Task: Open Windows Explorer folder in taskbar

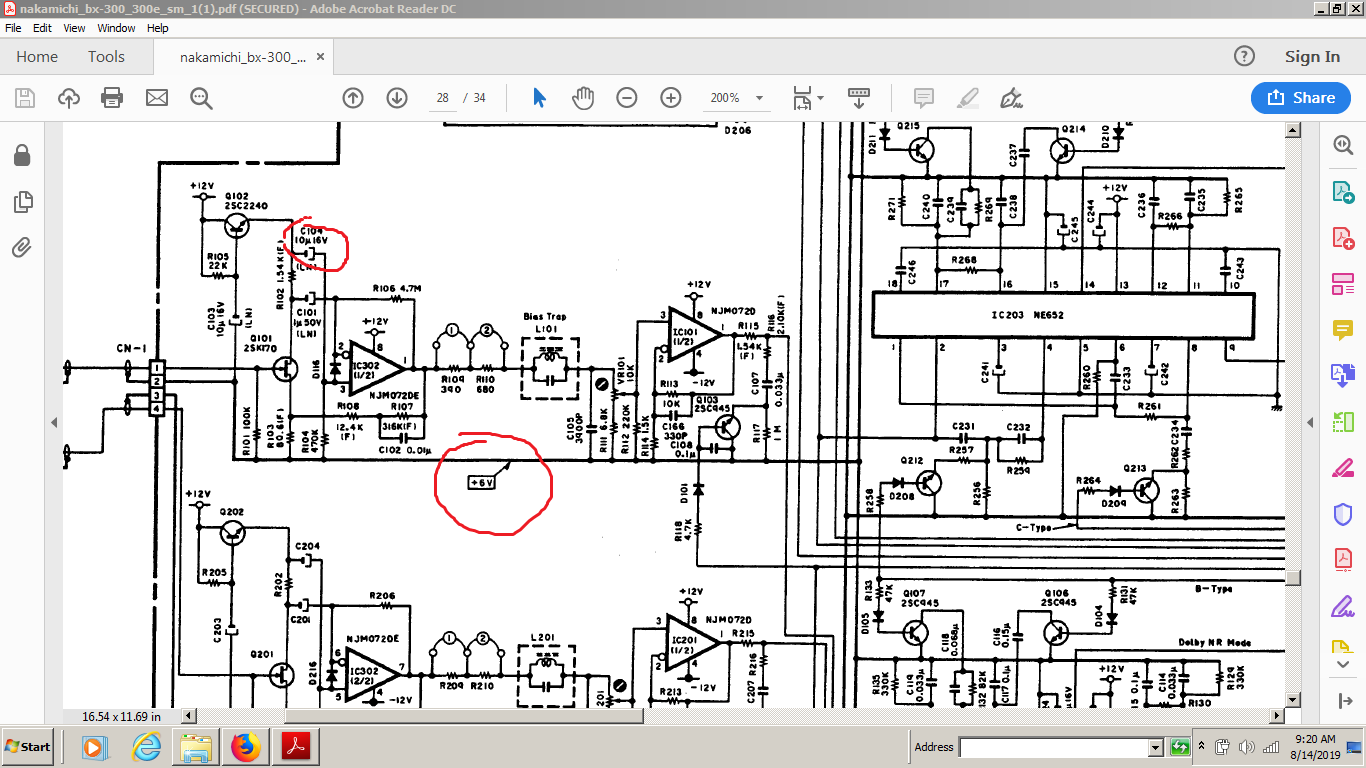Action: [x=195, y=746]
